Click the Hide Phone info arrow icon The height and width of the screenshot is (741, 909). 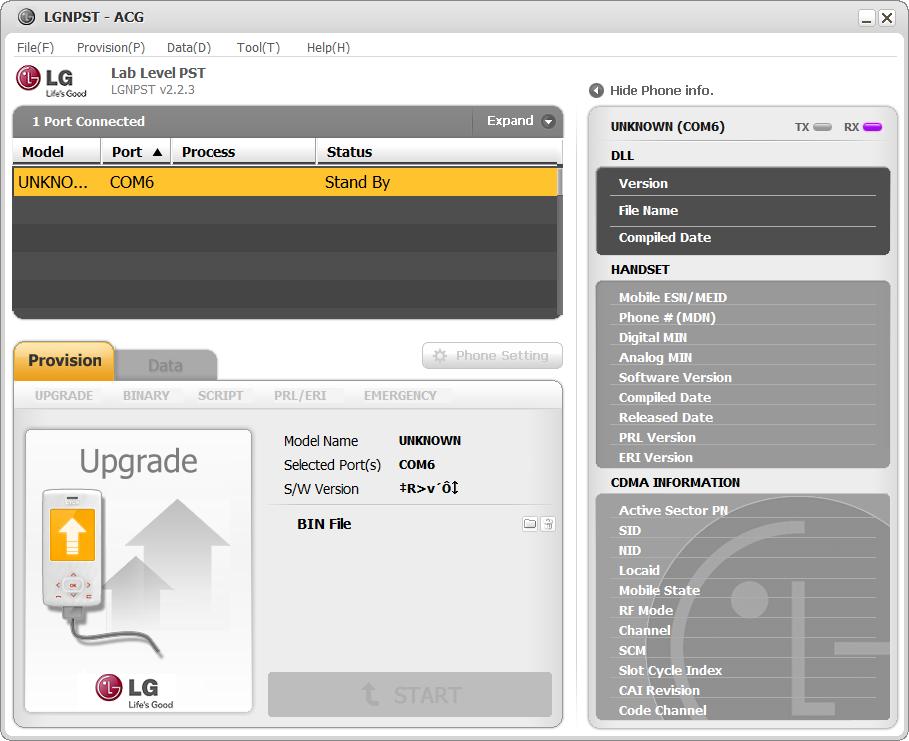pos(596,90)
